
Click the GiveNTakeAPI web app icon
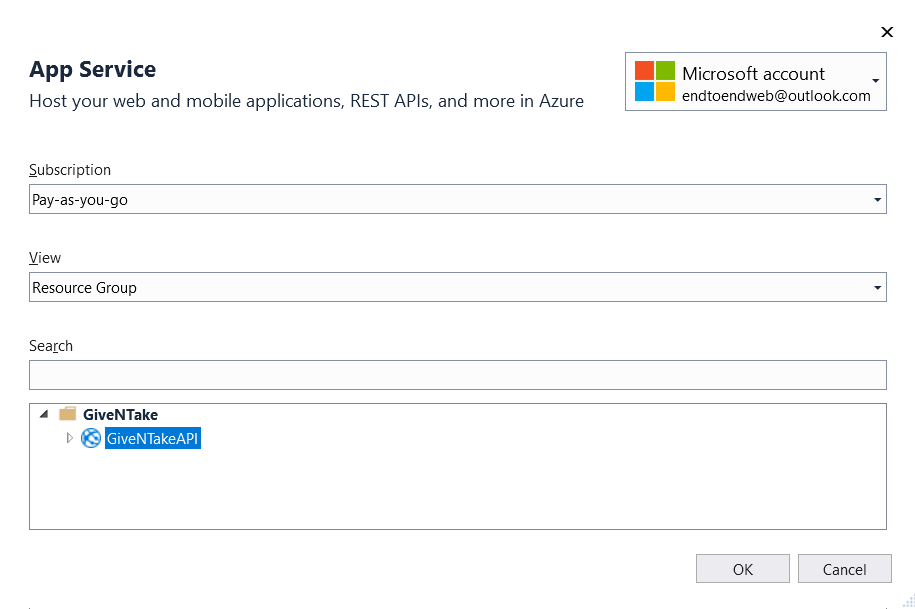point(90,438)
